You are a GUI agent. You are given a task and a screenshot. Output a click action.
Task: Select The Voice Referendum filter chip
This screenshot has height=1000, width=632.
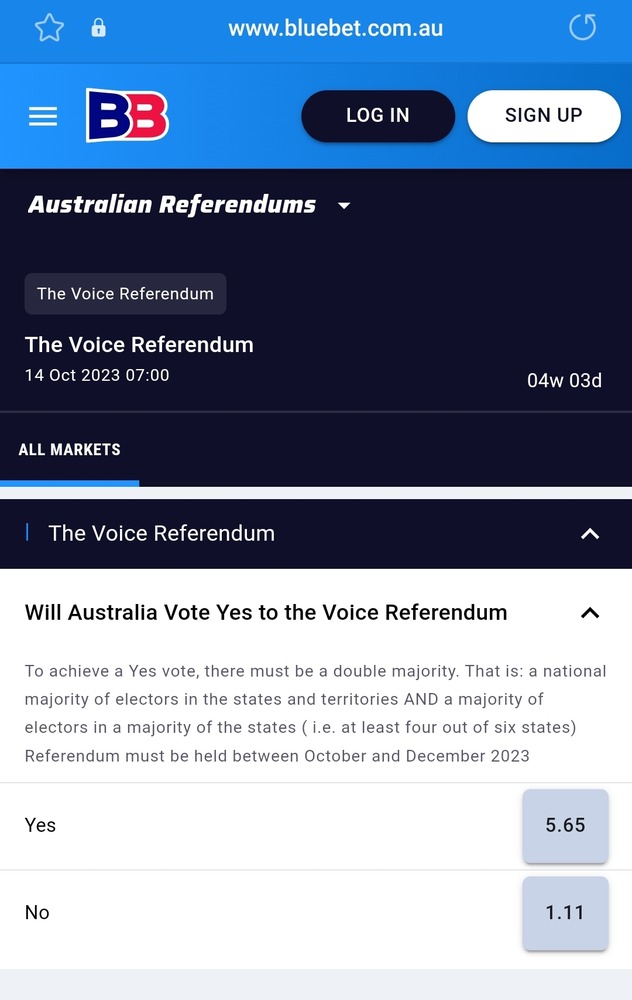125,294
